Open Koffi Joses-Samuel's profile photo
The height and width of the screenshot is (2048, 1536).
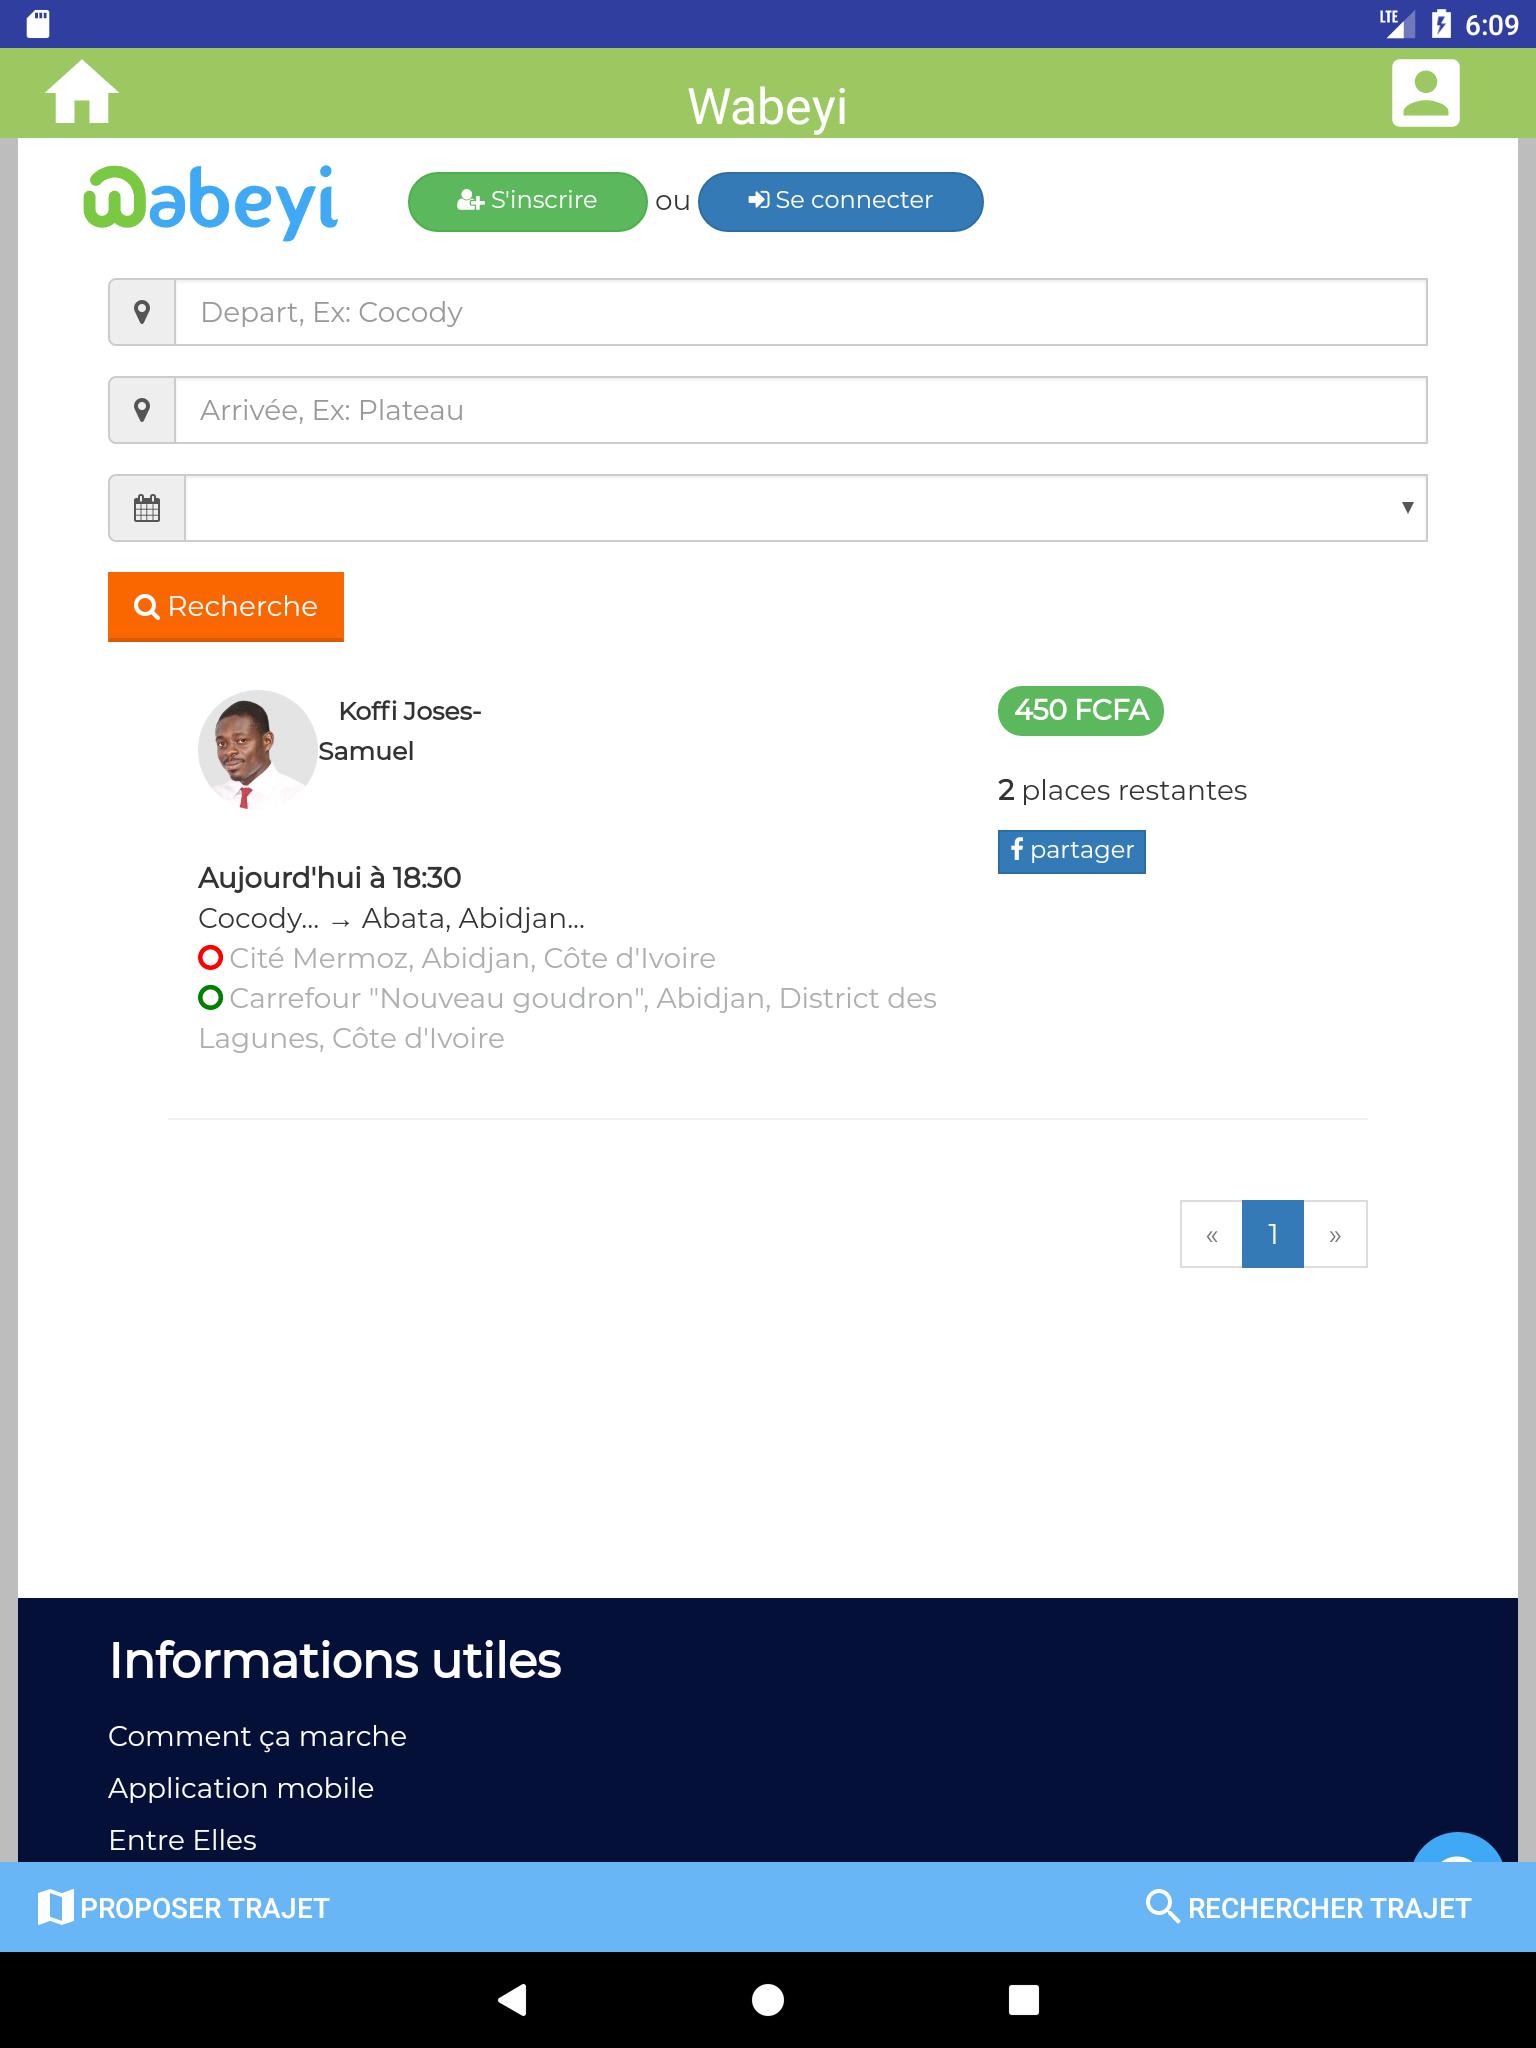tap(258, 750)
